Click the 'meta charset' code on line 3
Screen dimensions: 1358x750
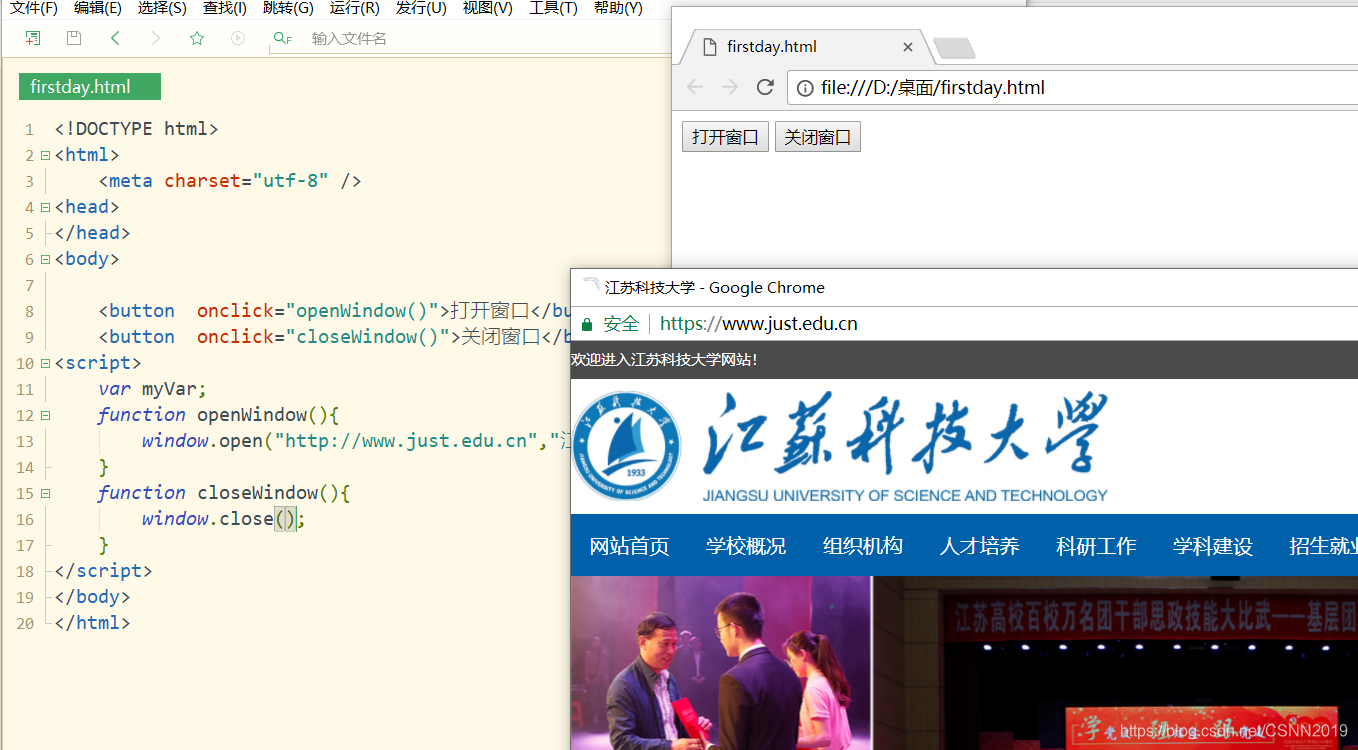(x=230, y=181)
